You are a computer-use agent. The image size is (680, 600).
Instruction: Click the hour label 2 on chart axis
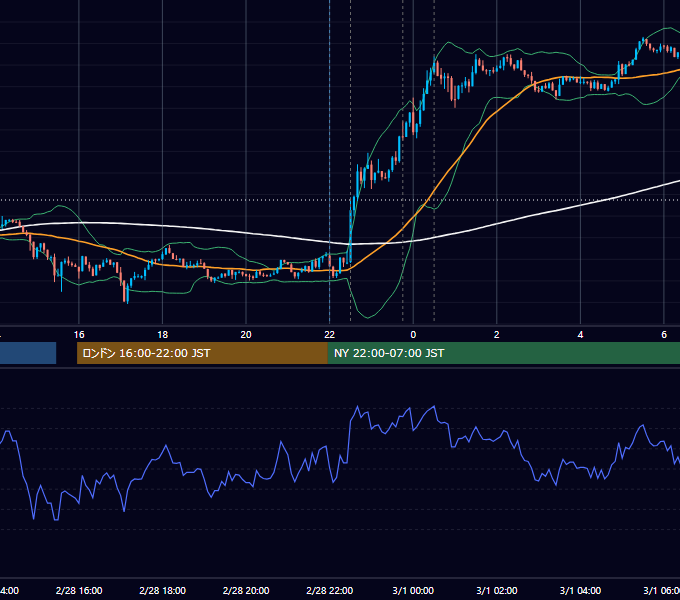pos(497,335)
